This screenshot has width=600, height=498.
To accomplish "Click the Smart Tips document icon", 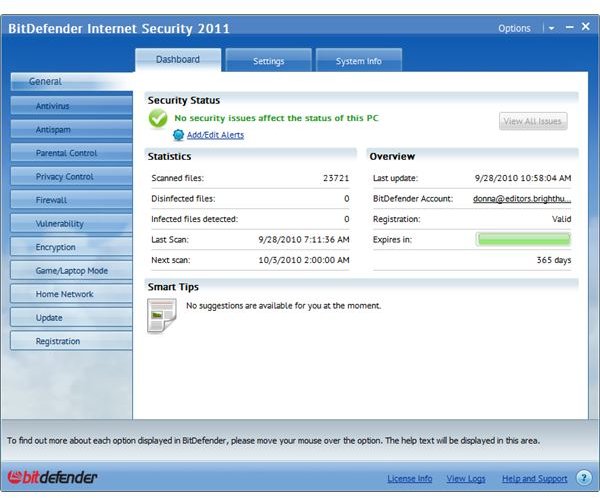I will click(162, 316).
